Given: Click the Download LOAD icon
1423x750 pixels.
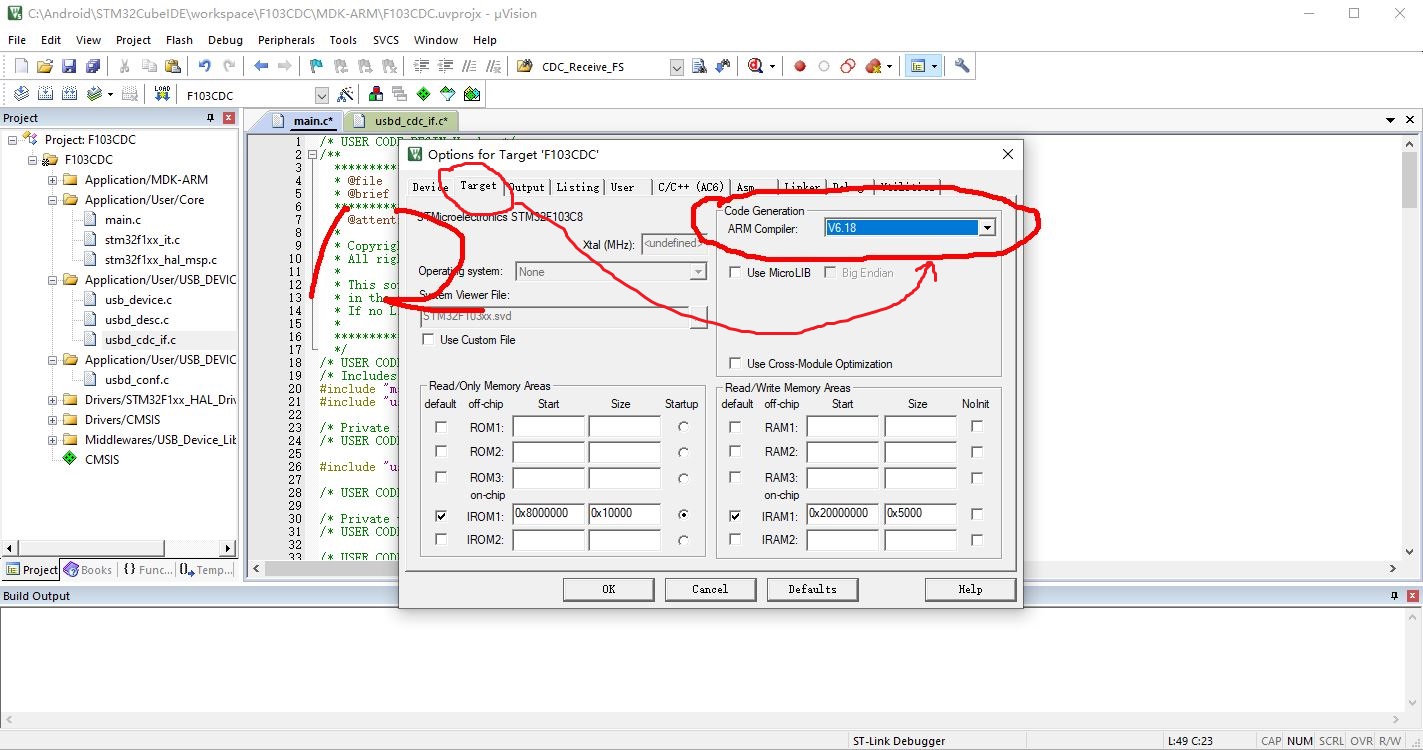Looking at the screenshot, I should coord(162,94).
